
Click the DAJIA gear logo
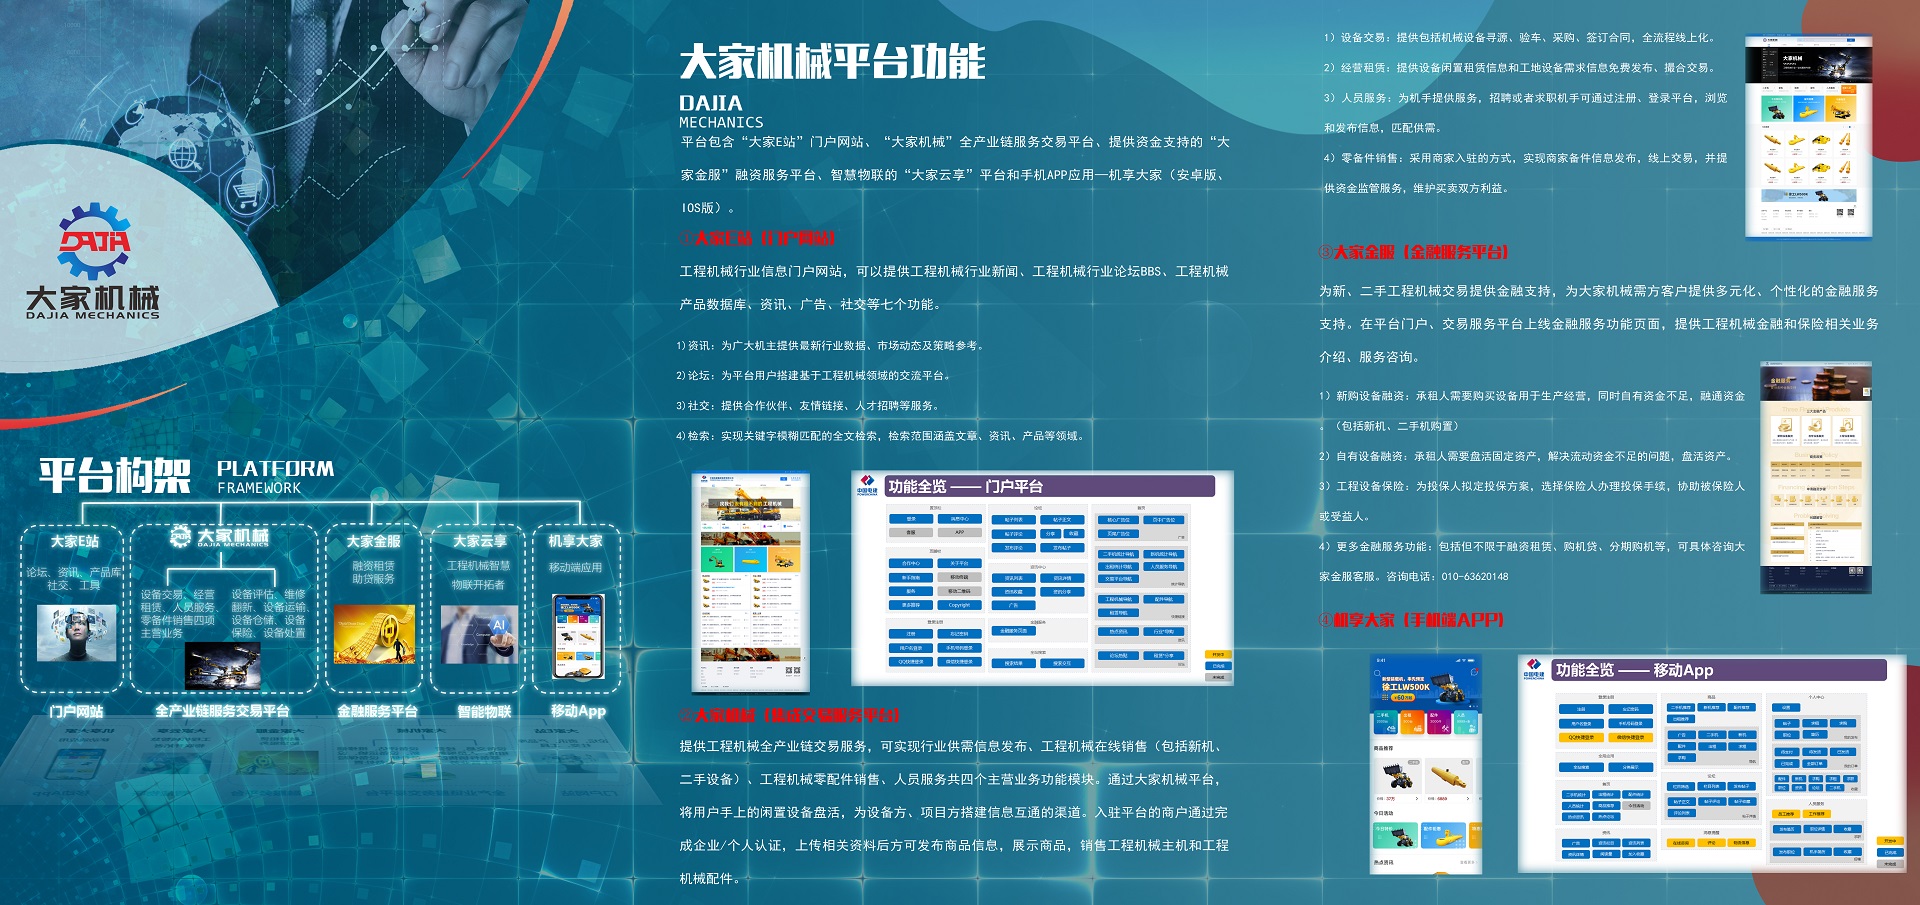pos(94,240)
